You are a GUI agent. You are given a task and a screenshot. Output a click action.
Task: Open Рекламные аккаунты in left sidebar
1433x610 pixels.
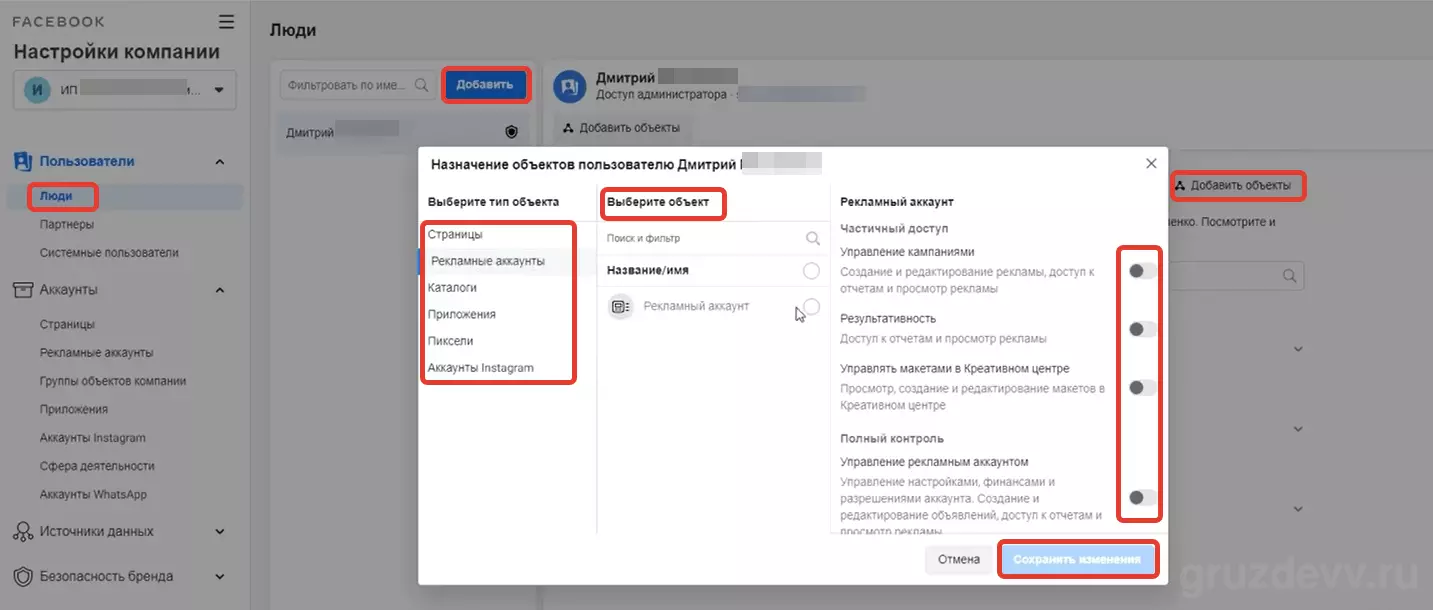[96, 353]
